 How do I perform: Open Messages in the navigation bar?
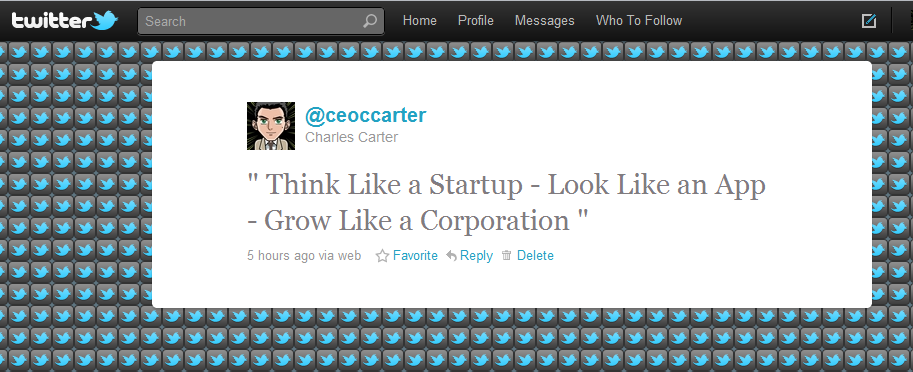click(x=544, y=21)
